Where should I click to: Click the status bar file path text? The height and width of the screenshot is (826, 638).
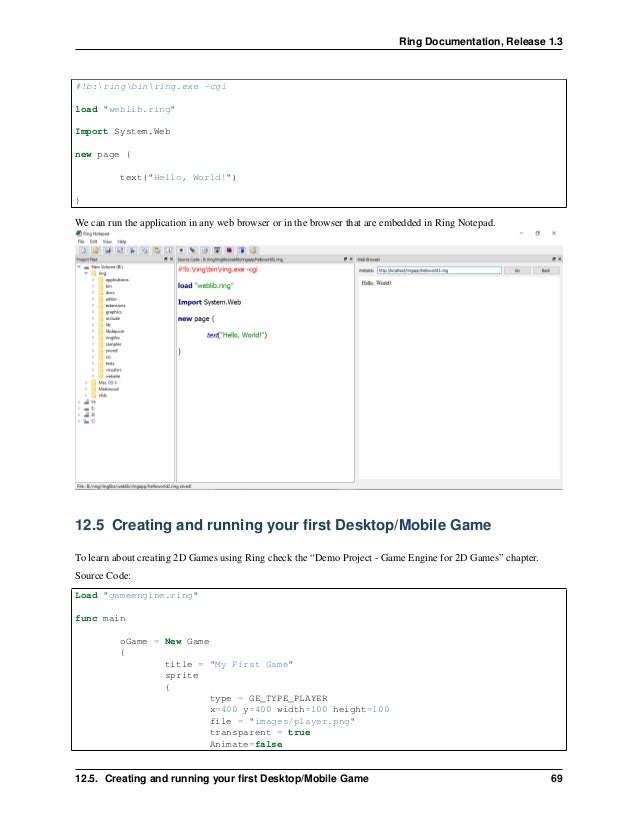pyautogui.click(x=134, y=486)
